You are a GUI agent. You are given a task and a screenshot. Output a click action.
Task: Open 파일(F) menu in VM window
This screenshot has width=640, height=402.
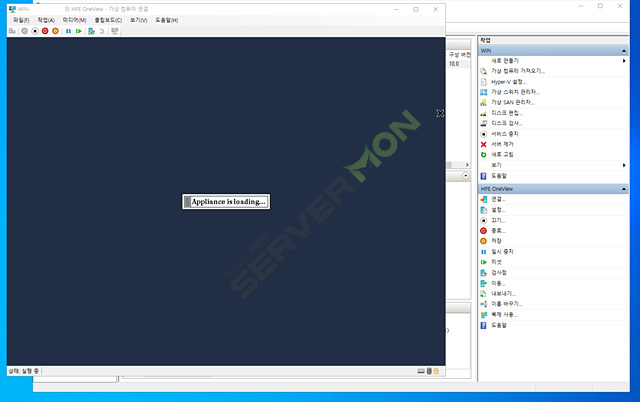point(21,20)
